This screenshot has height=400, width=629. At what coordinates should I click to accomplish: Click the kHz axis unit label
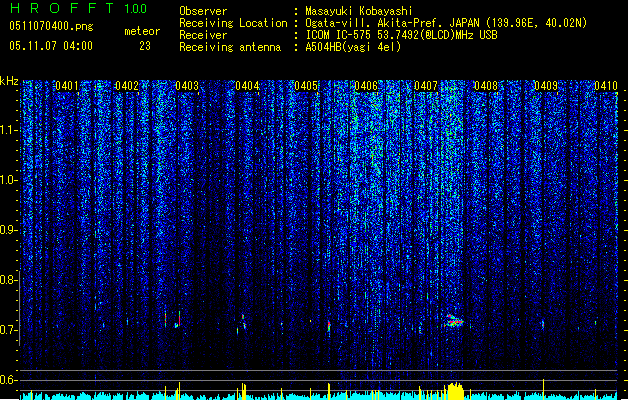[x=9, y=81]
